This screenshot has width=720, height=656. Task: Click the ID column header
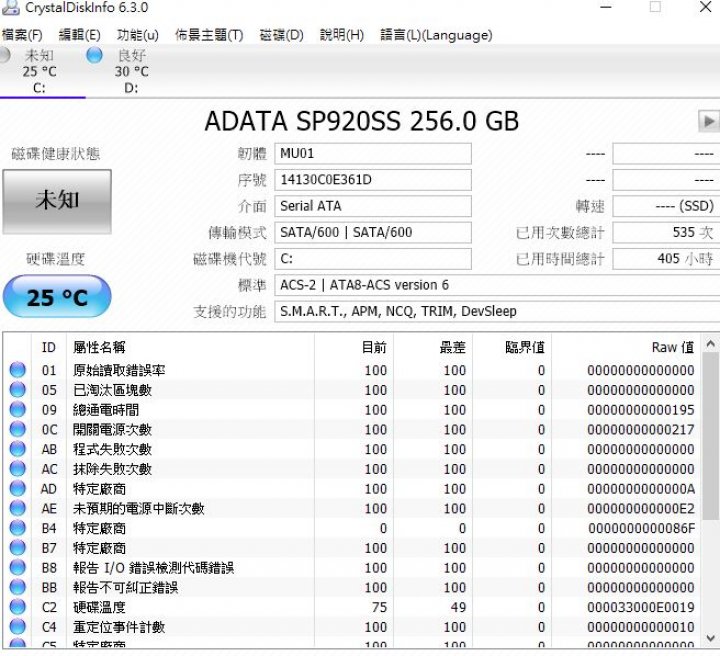[49, 348]
